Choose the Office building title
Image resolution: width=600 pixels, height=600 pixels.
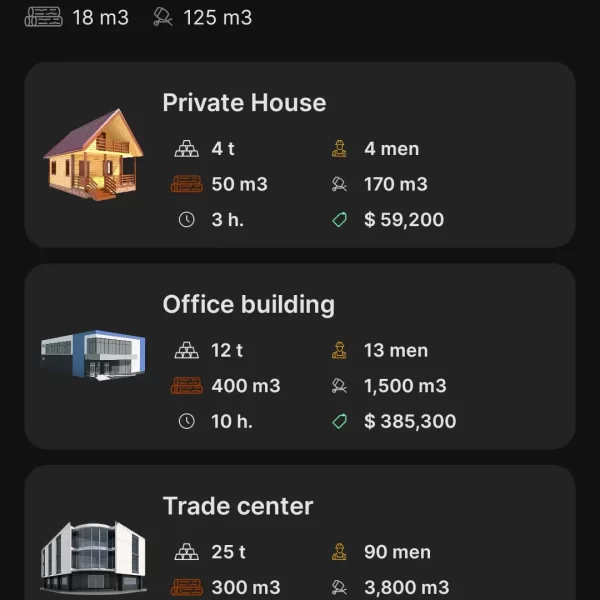[248, 305]
